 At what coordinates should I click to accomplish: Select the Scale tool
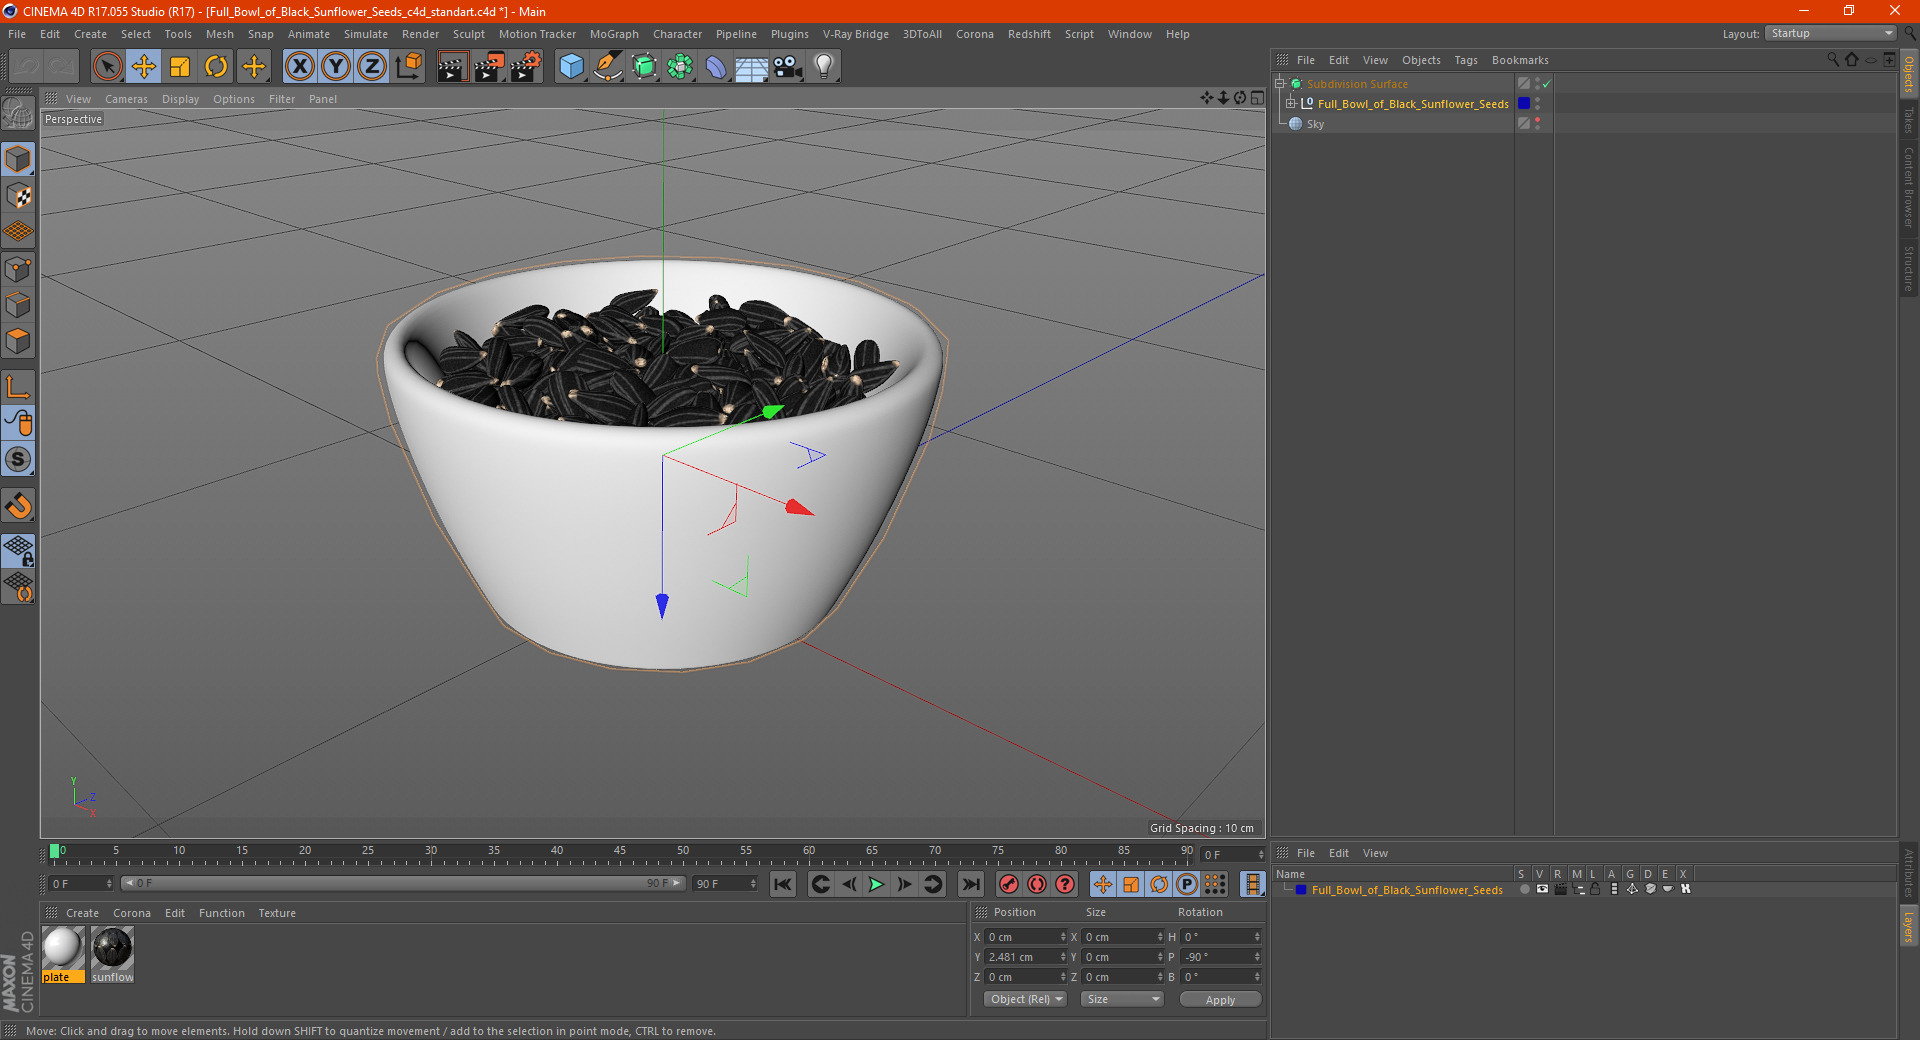pyautogui.click(x=180, y=67)
